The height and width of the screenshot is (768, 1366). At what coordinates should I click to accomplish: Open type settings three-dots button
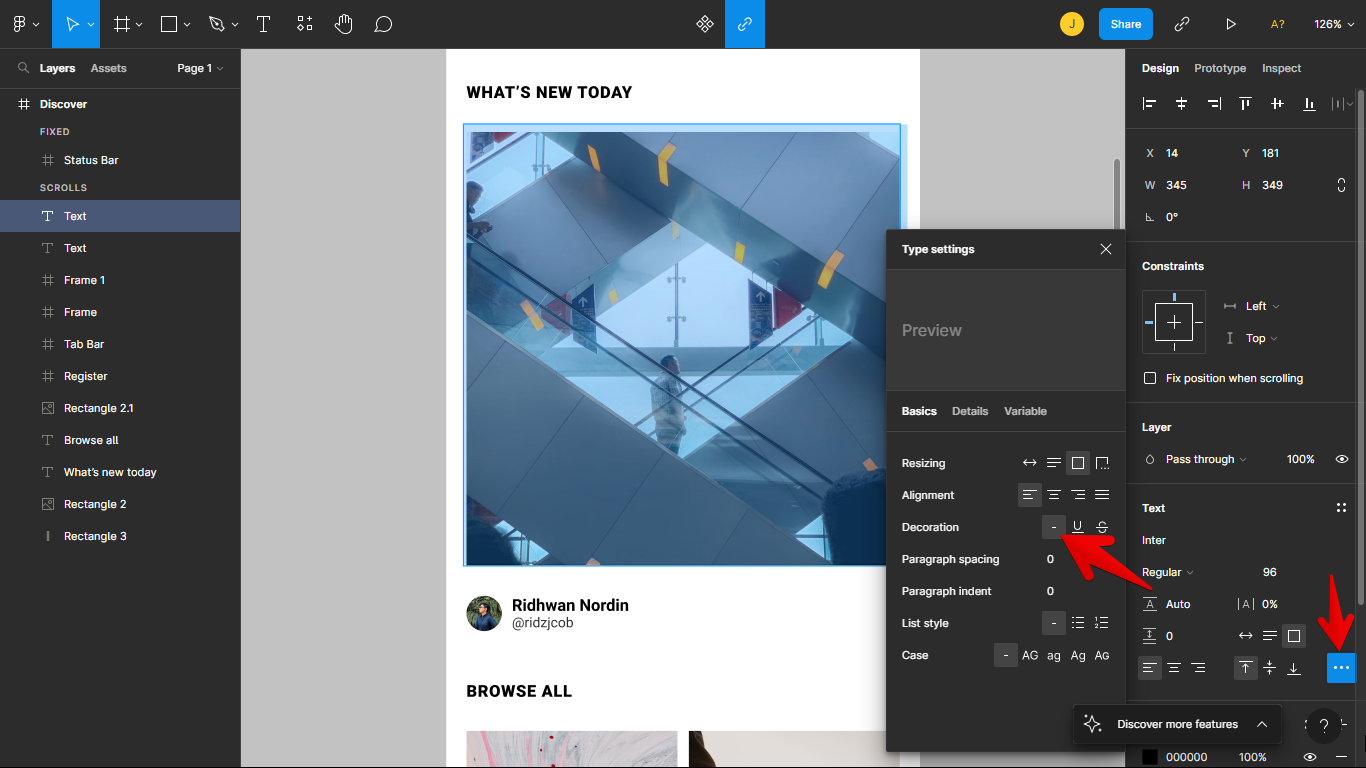1341,667
